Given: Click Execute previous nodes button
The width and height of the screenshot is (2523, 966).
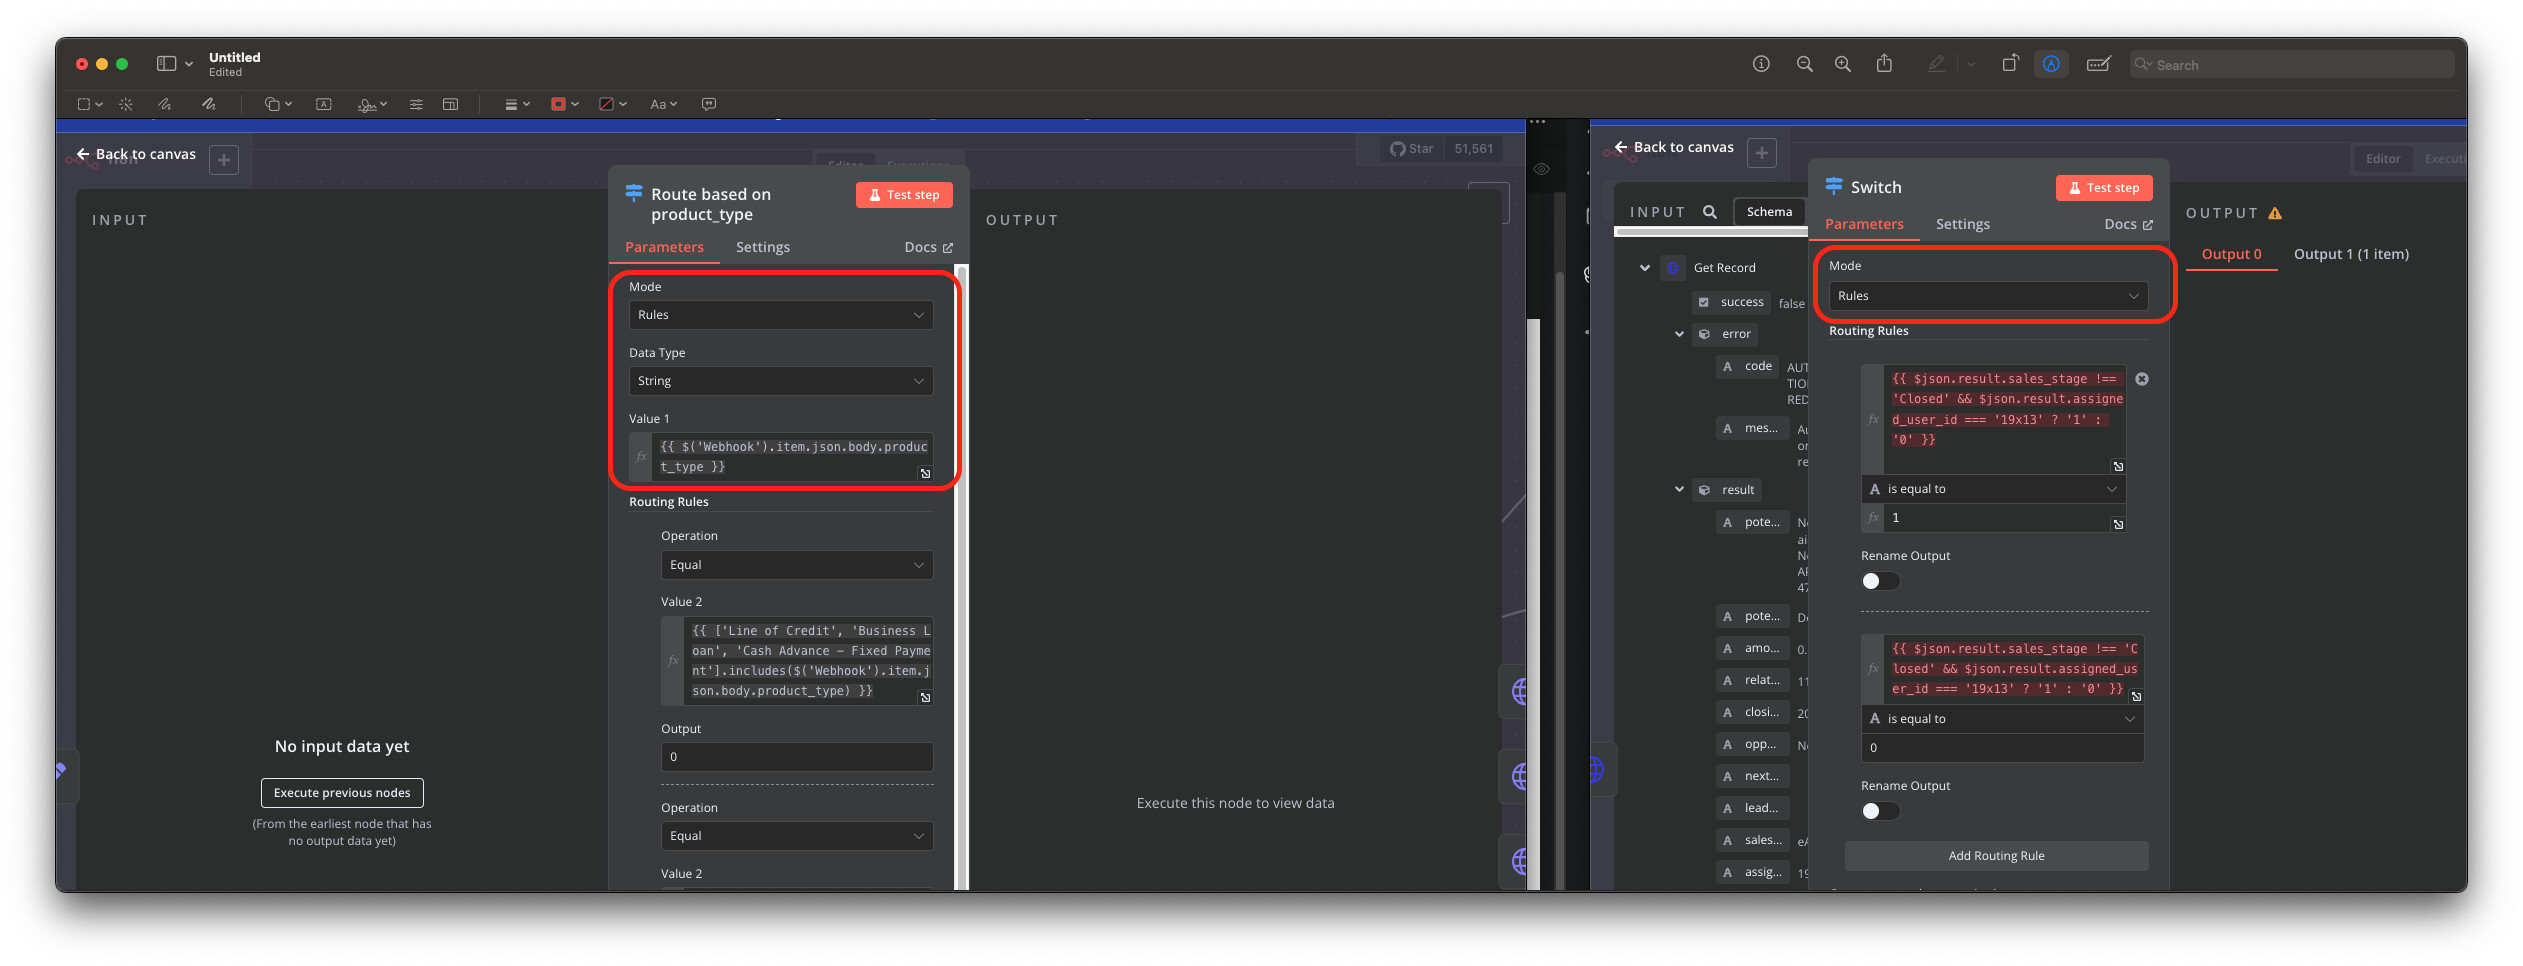Looking at the screenshot, I should click(x=342, y=793).
